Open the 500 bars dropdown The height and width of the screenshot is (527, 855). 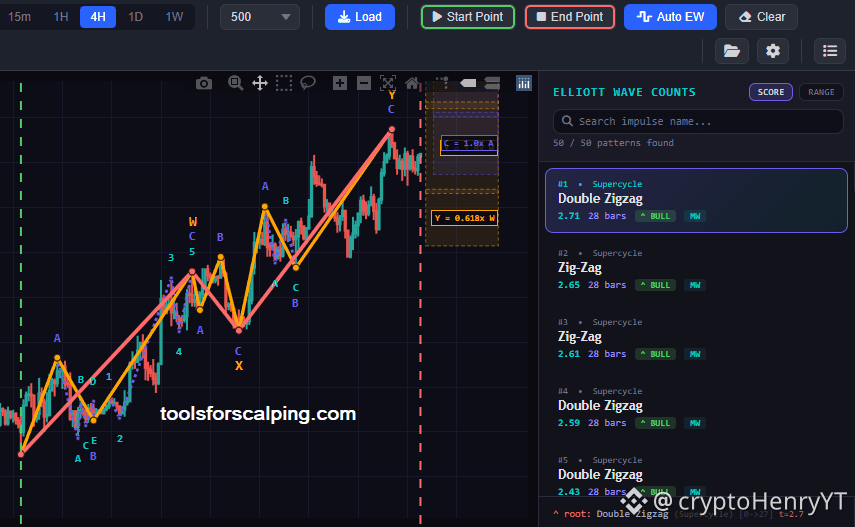260,17
